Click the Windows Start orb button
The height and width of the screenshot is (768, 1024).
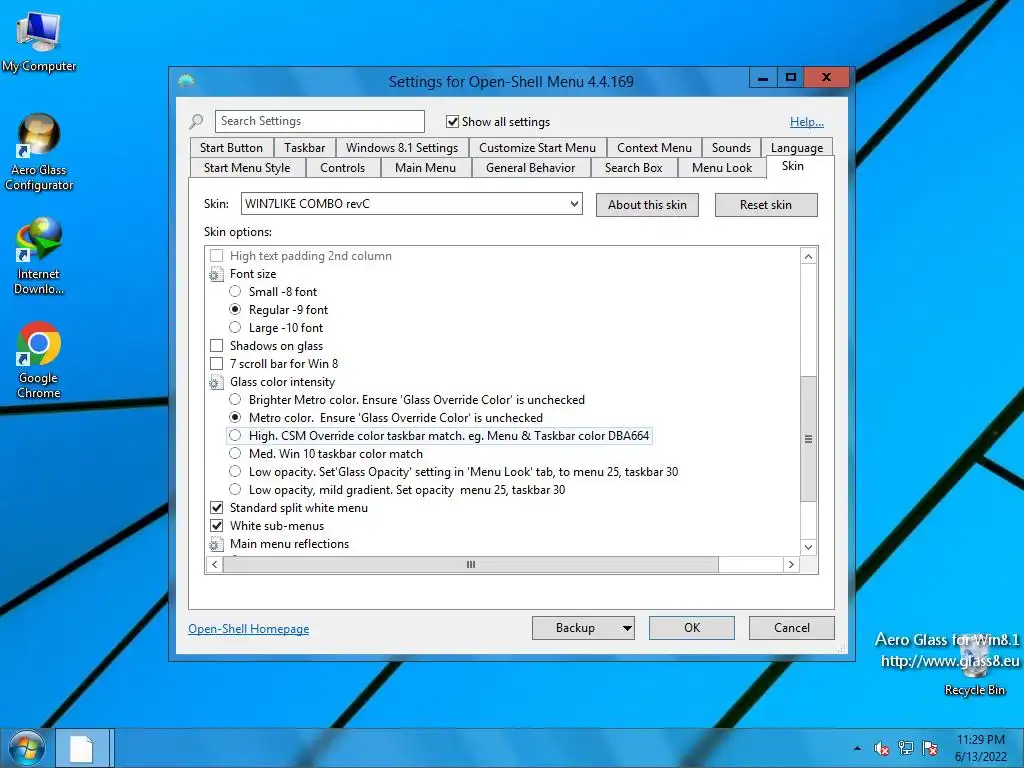[x=25, y=748]
